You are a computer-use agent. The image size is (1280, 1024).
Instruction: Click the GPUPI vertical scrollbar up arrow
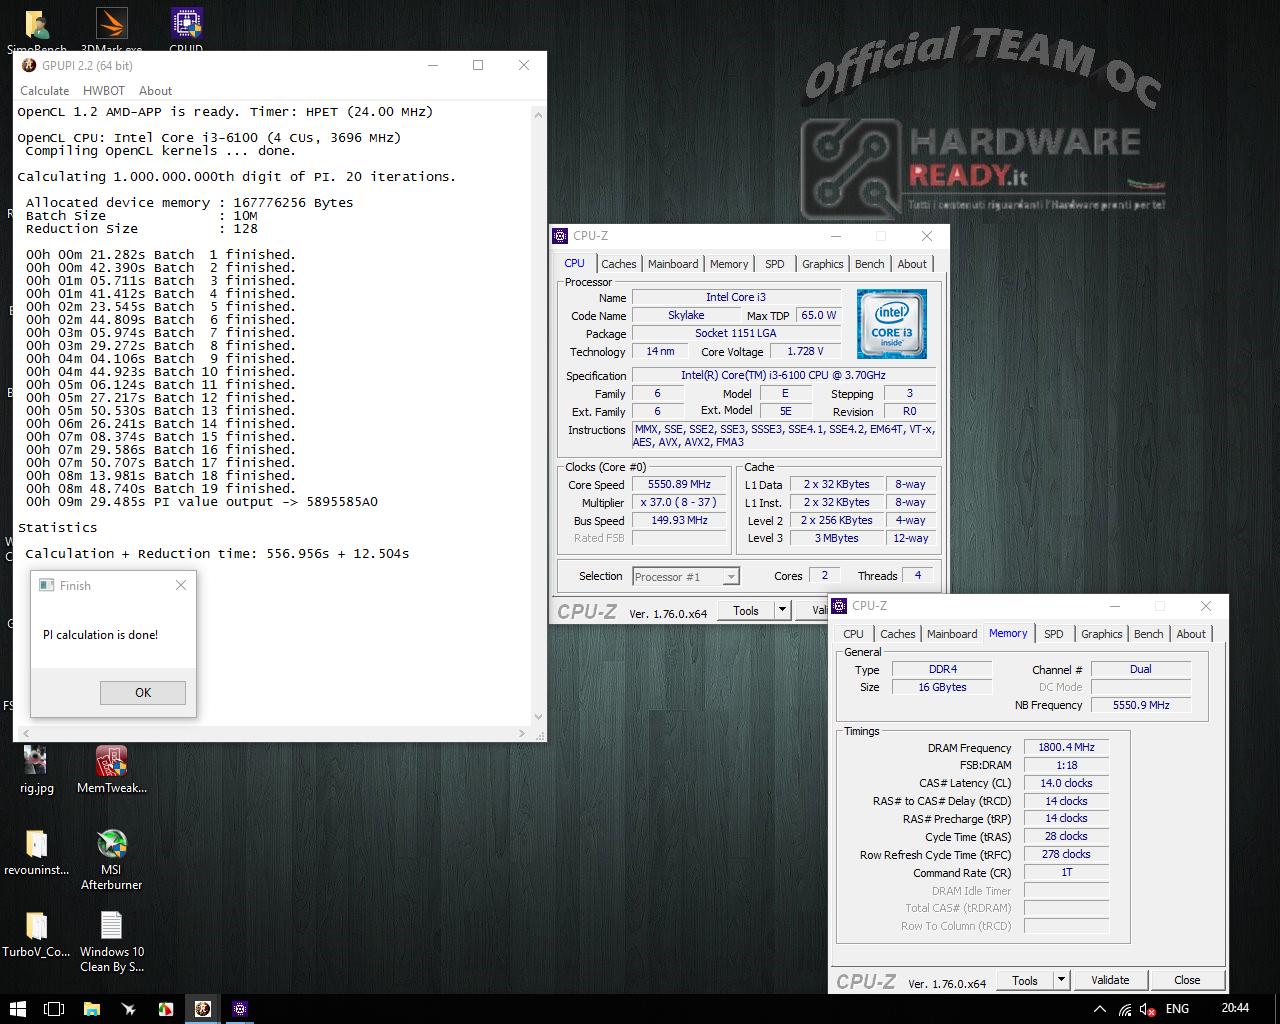[x=539, y=115]
